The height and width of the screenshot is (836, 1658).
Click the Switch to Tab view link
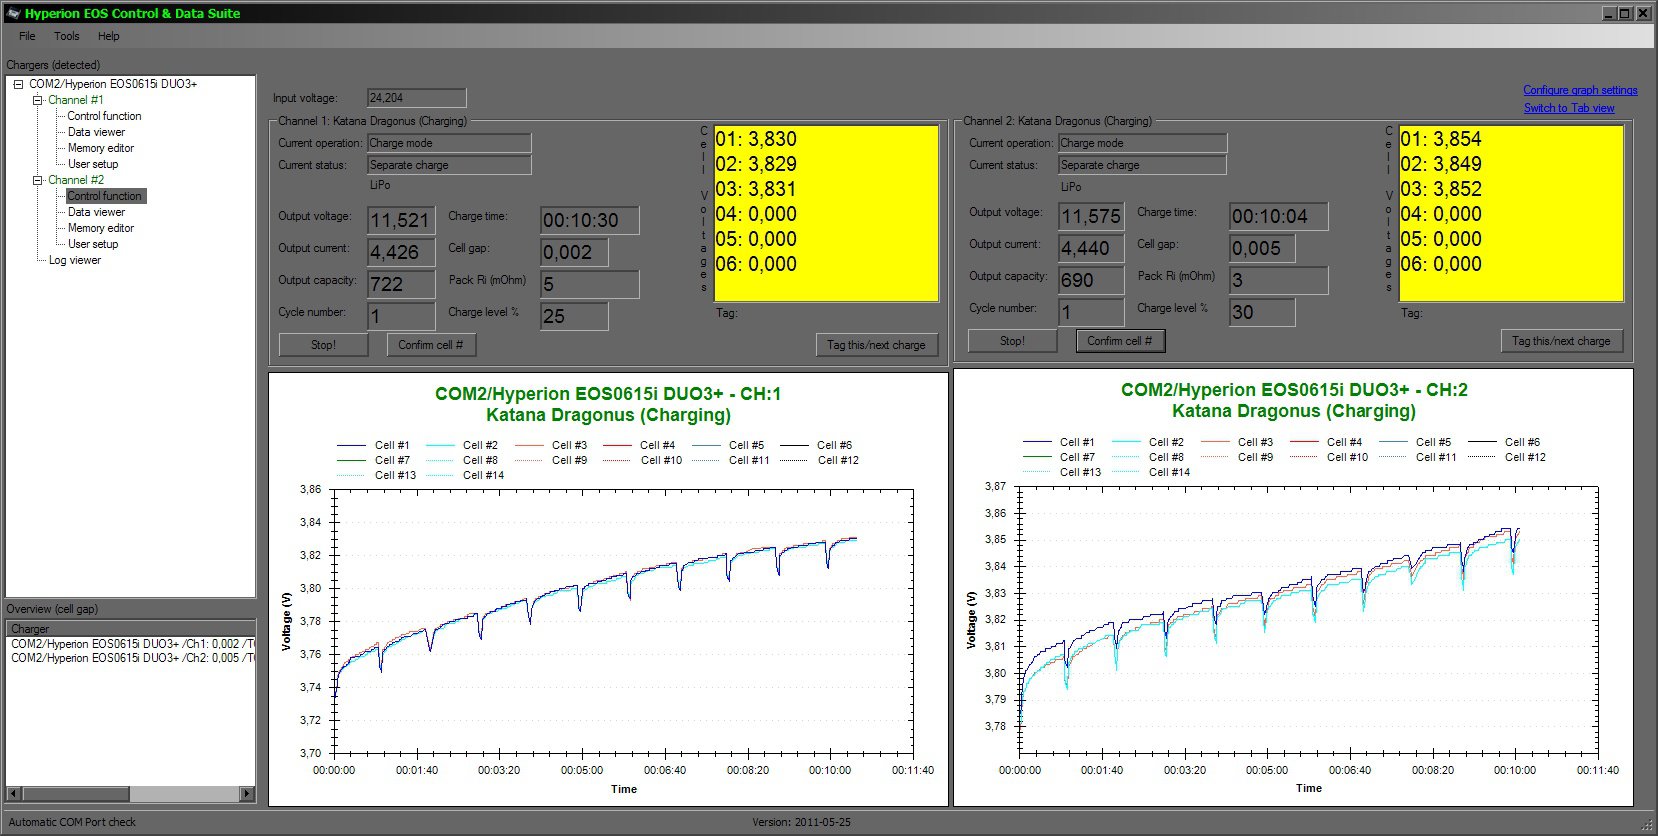pyautogui.click(x=1569, y=108)
